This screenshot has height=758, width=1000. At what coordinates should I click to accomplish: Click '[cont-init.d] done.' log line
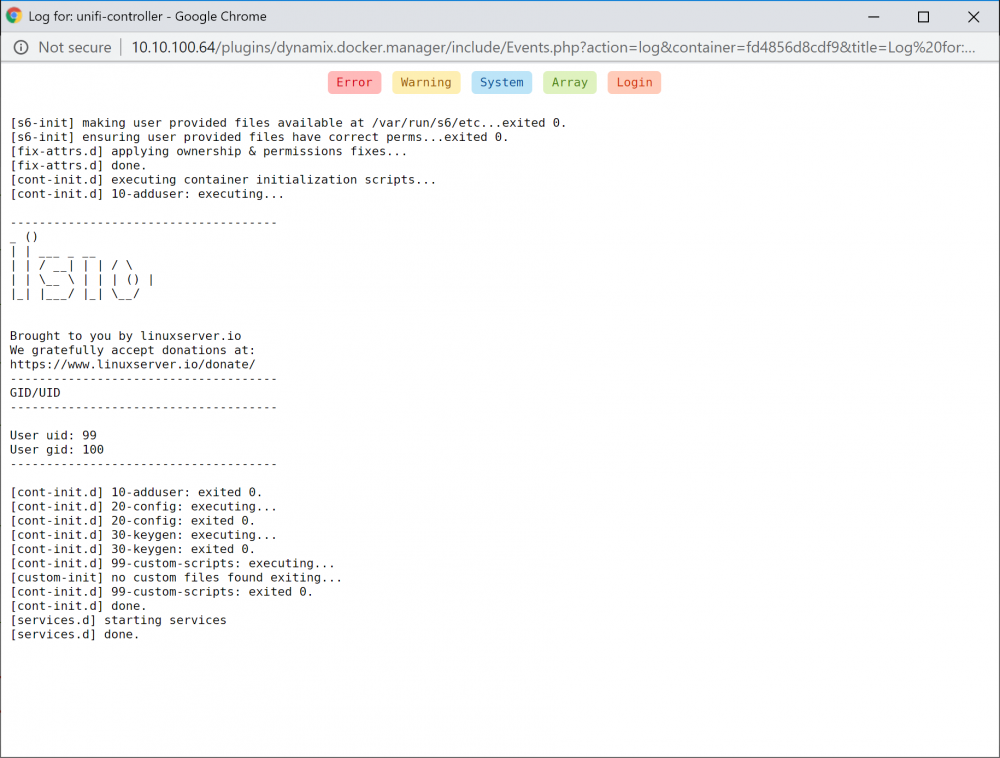(78, 606)
